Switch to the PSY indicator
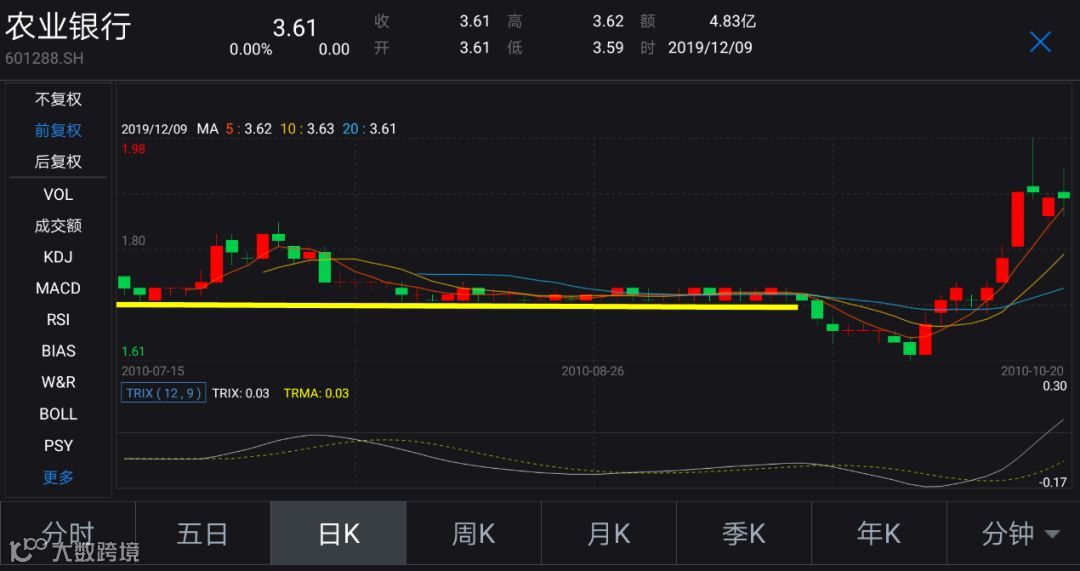The height and width of the screenshot is (571, 1080). (59, 446)
